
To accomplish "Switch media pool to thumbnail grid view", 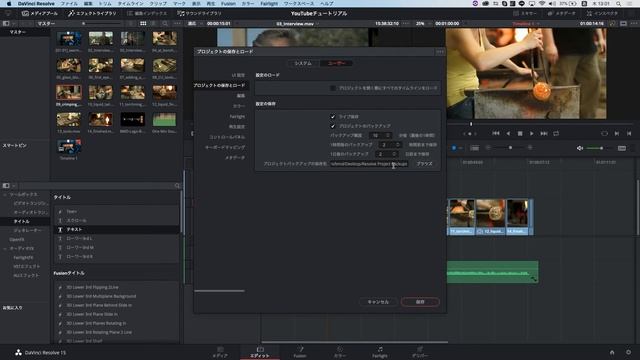I will pyautogui.click(x=143, y=24).
